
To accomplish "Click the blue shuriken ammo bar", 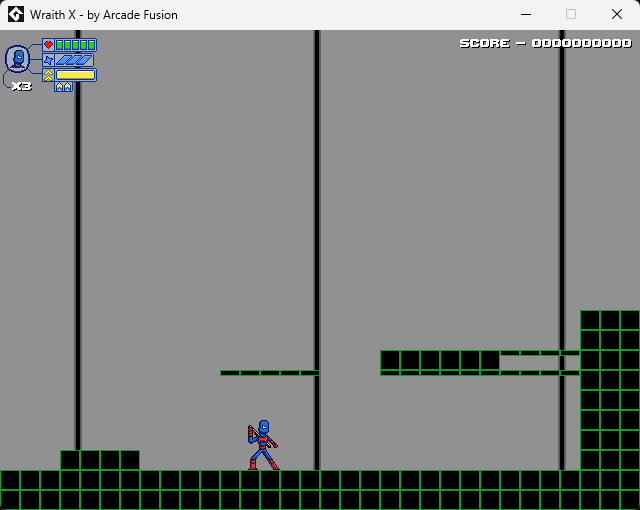I will pos(74,60).
